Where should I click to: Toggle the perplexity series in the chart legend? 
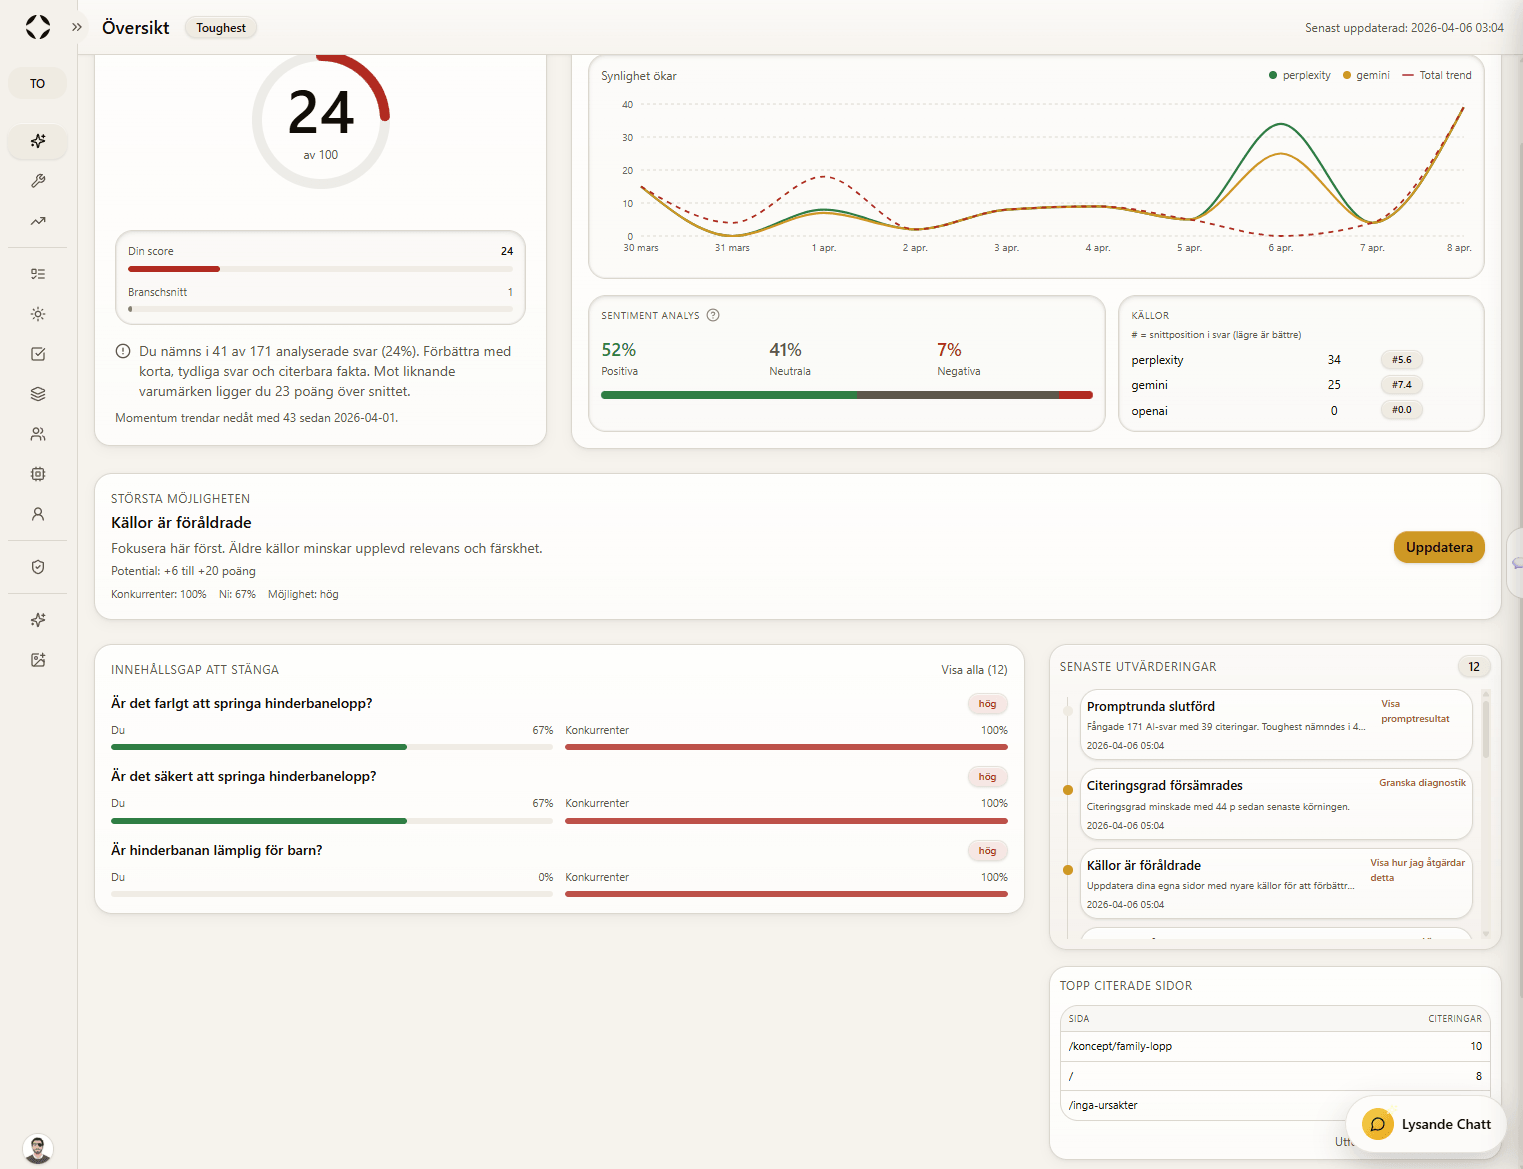tap(1299, 75)
